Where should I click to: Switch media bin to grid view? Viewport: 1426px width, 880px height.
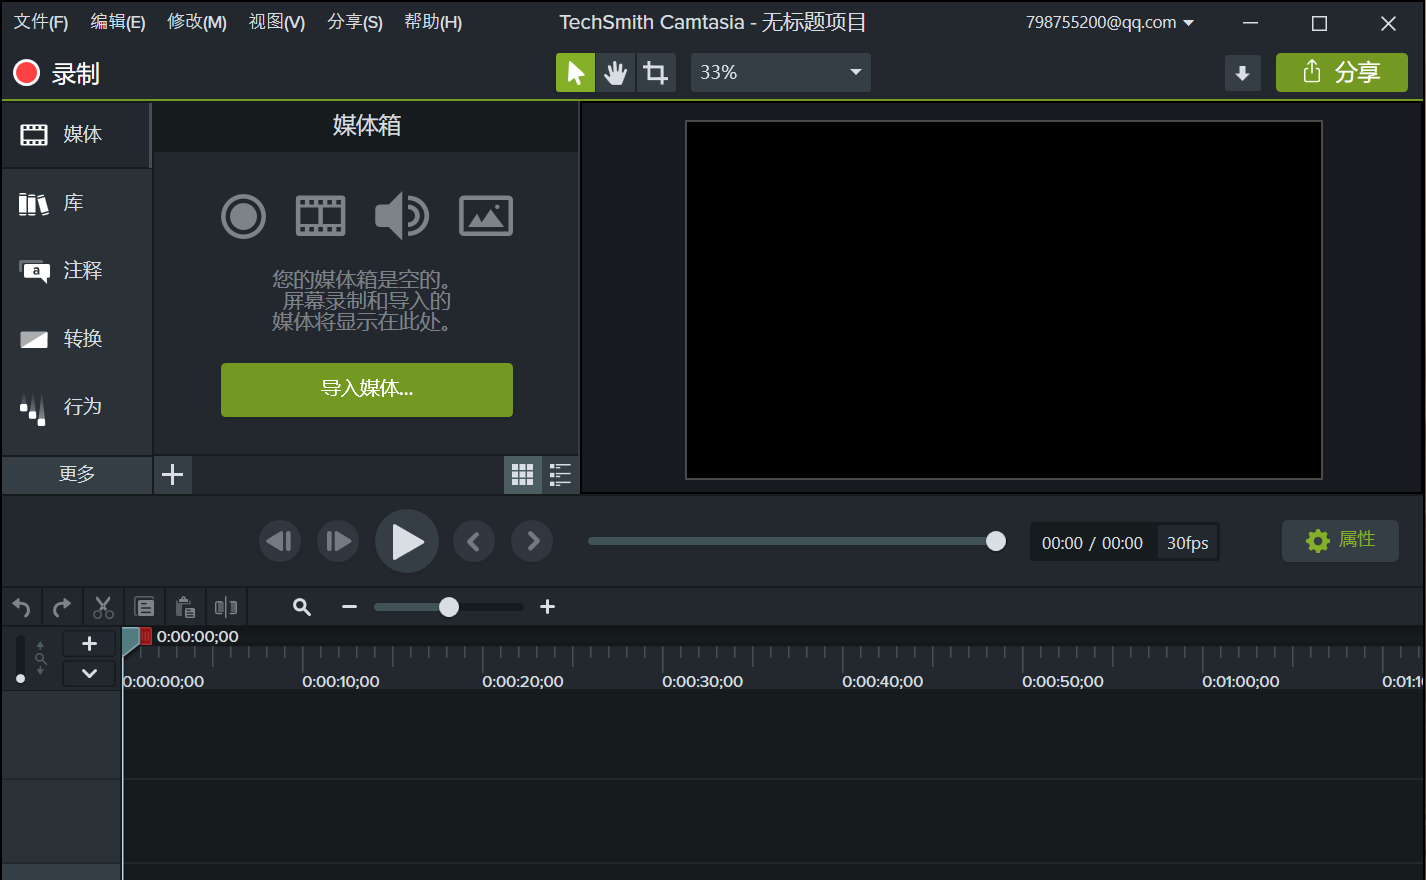[523, 474]
